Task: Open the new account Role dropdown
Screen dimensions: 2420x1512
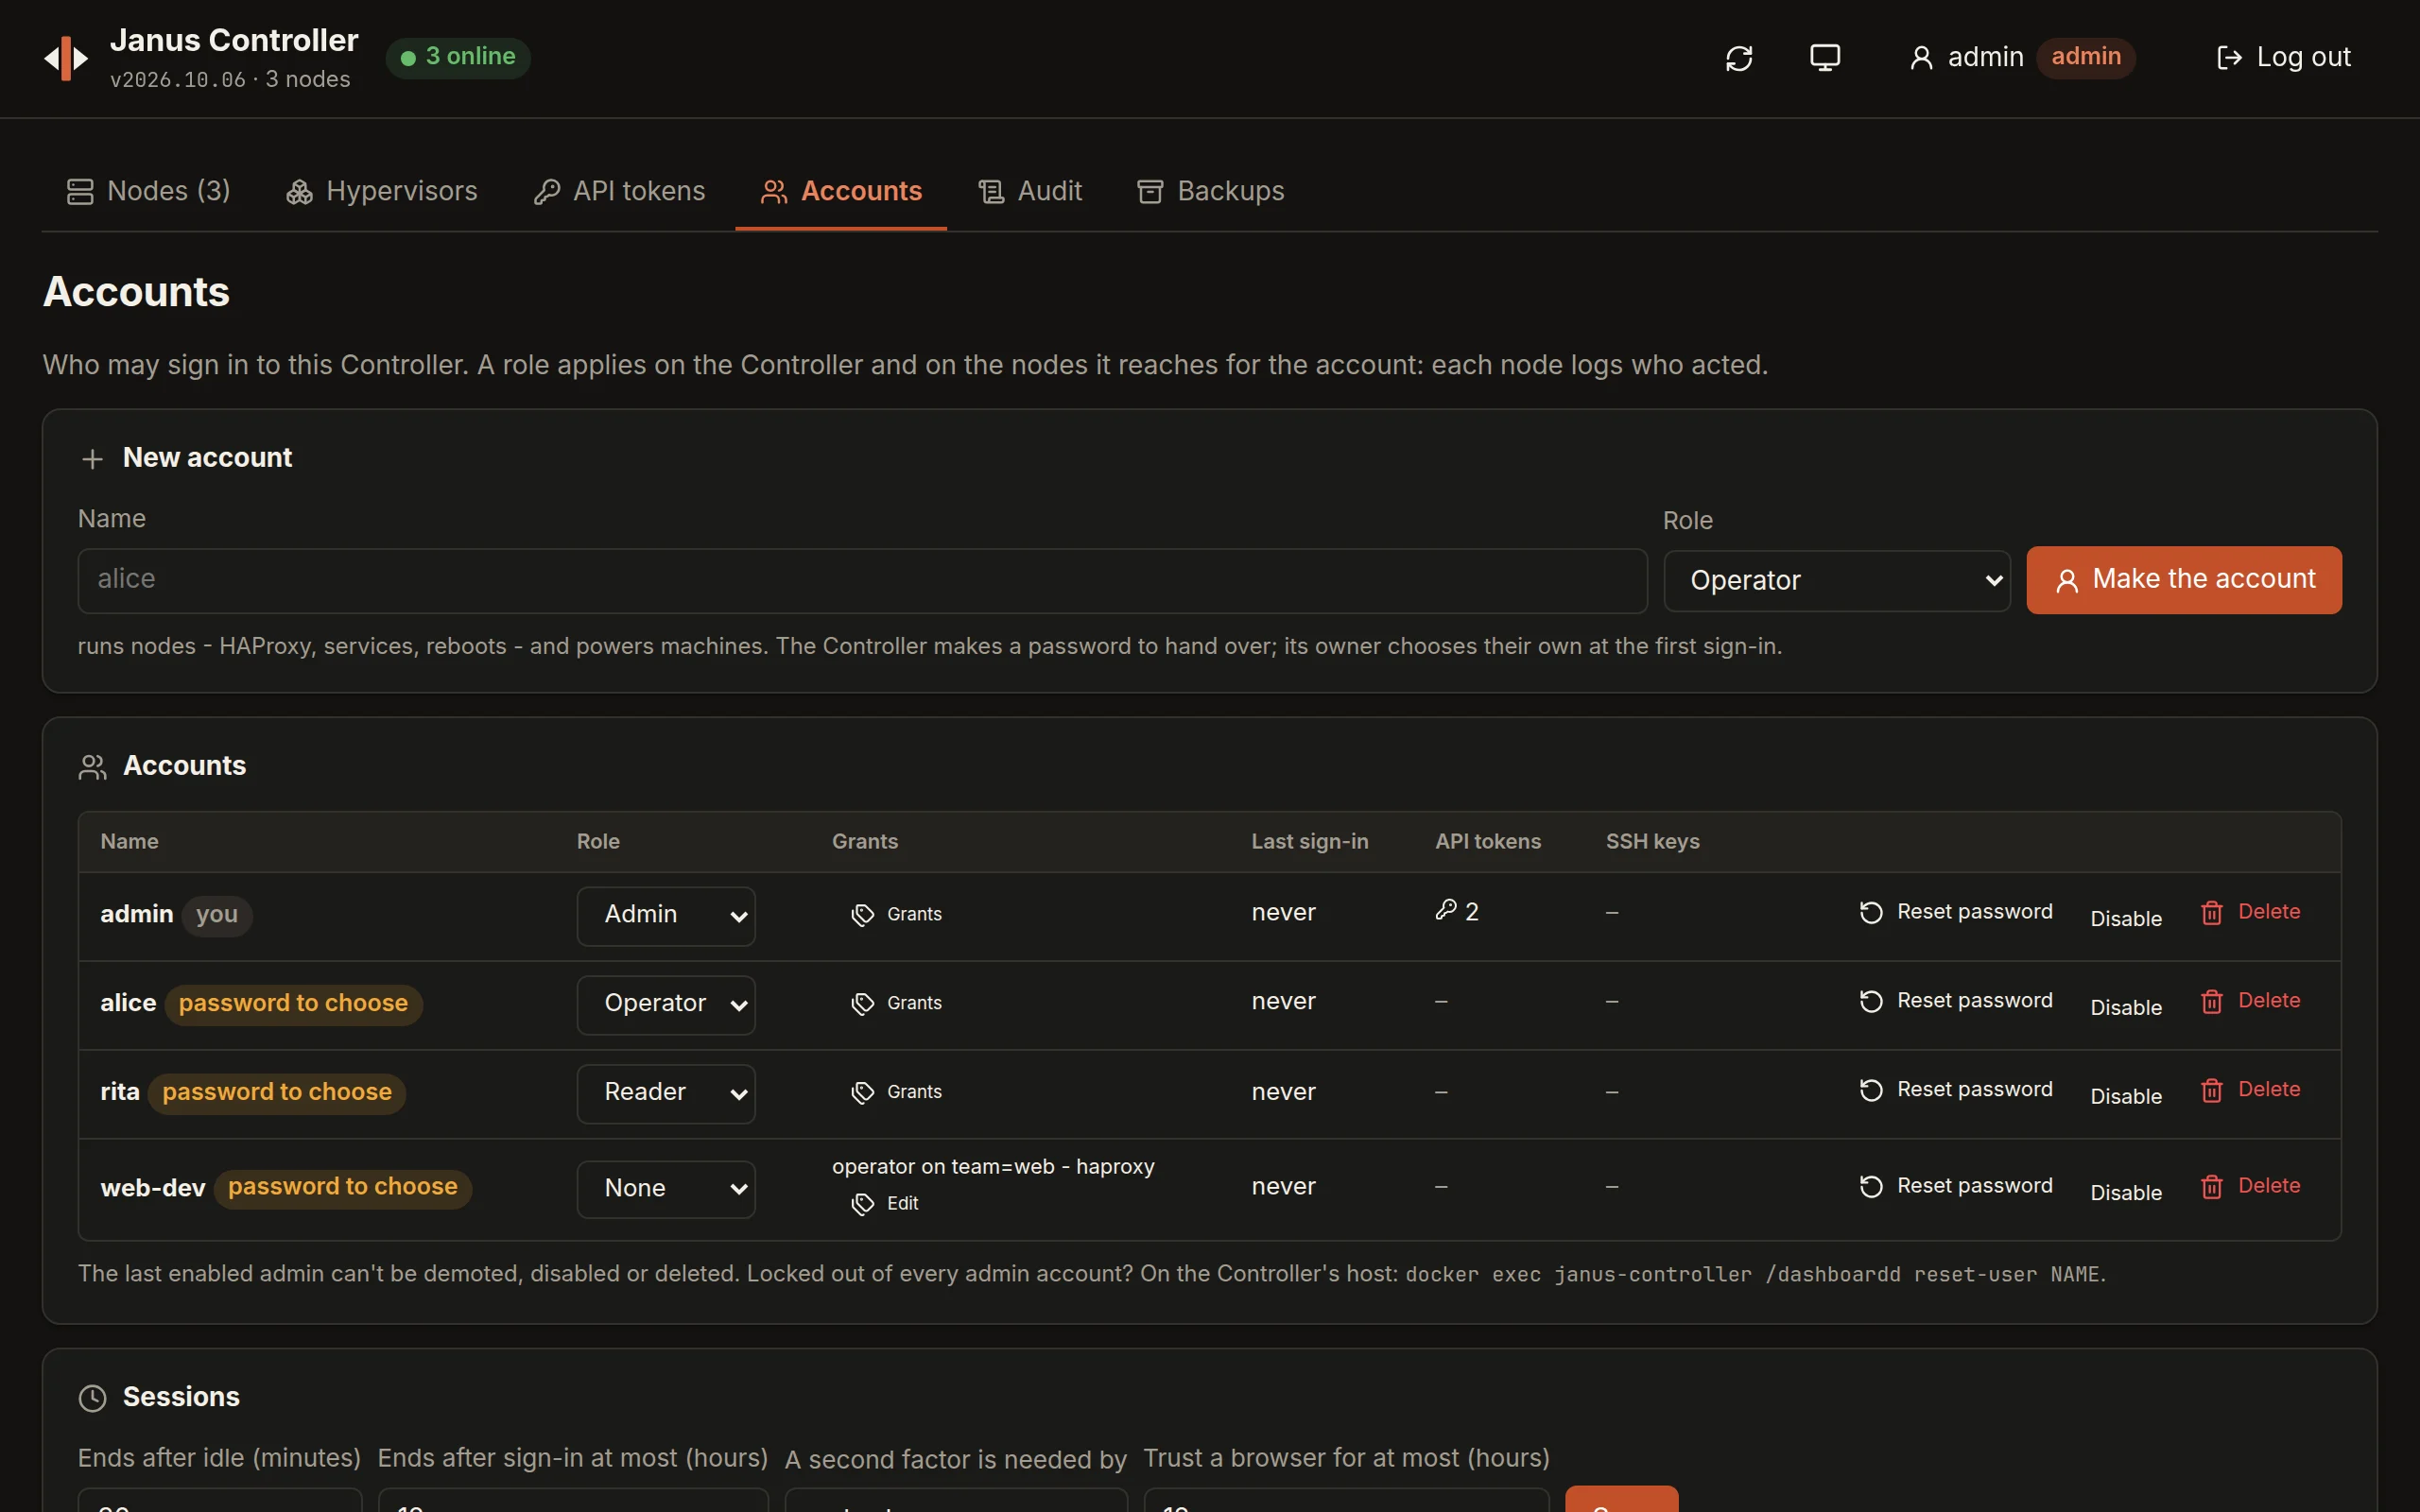Action: click(x=1837, y=581)
